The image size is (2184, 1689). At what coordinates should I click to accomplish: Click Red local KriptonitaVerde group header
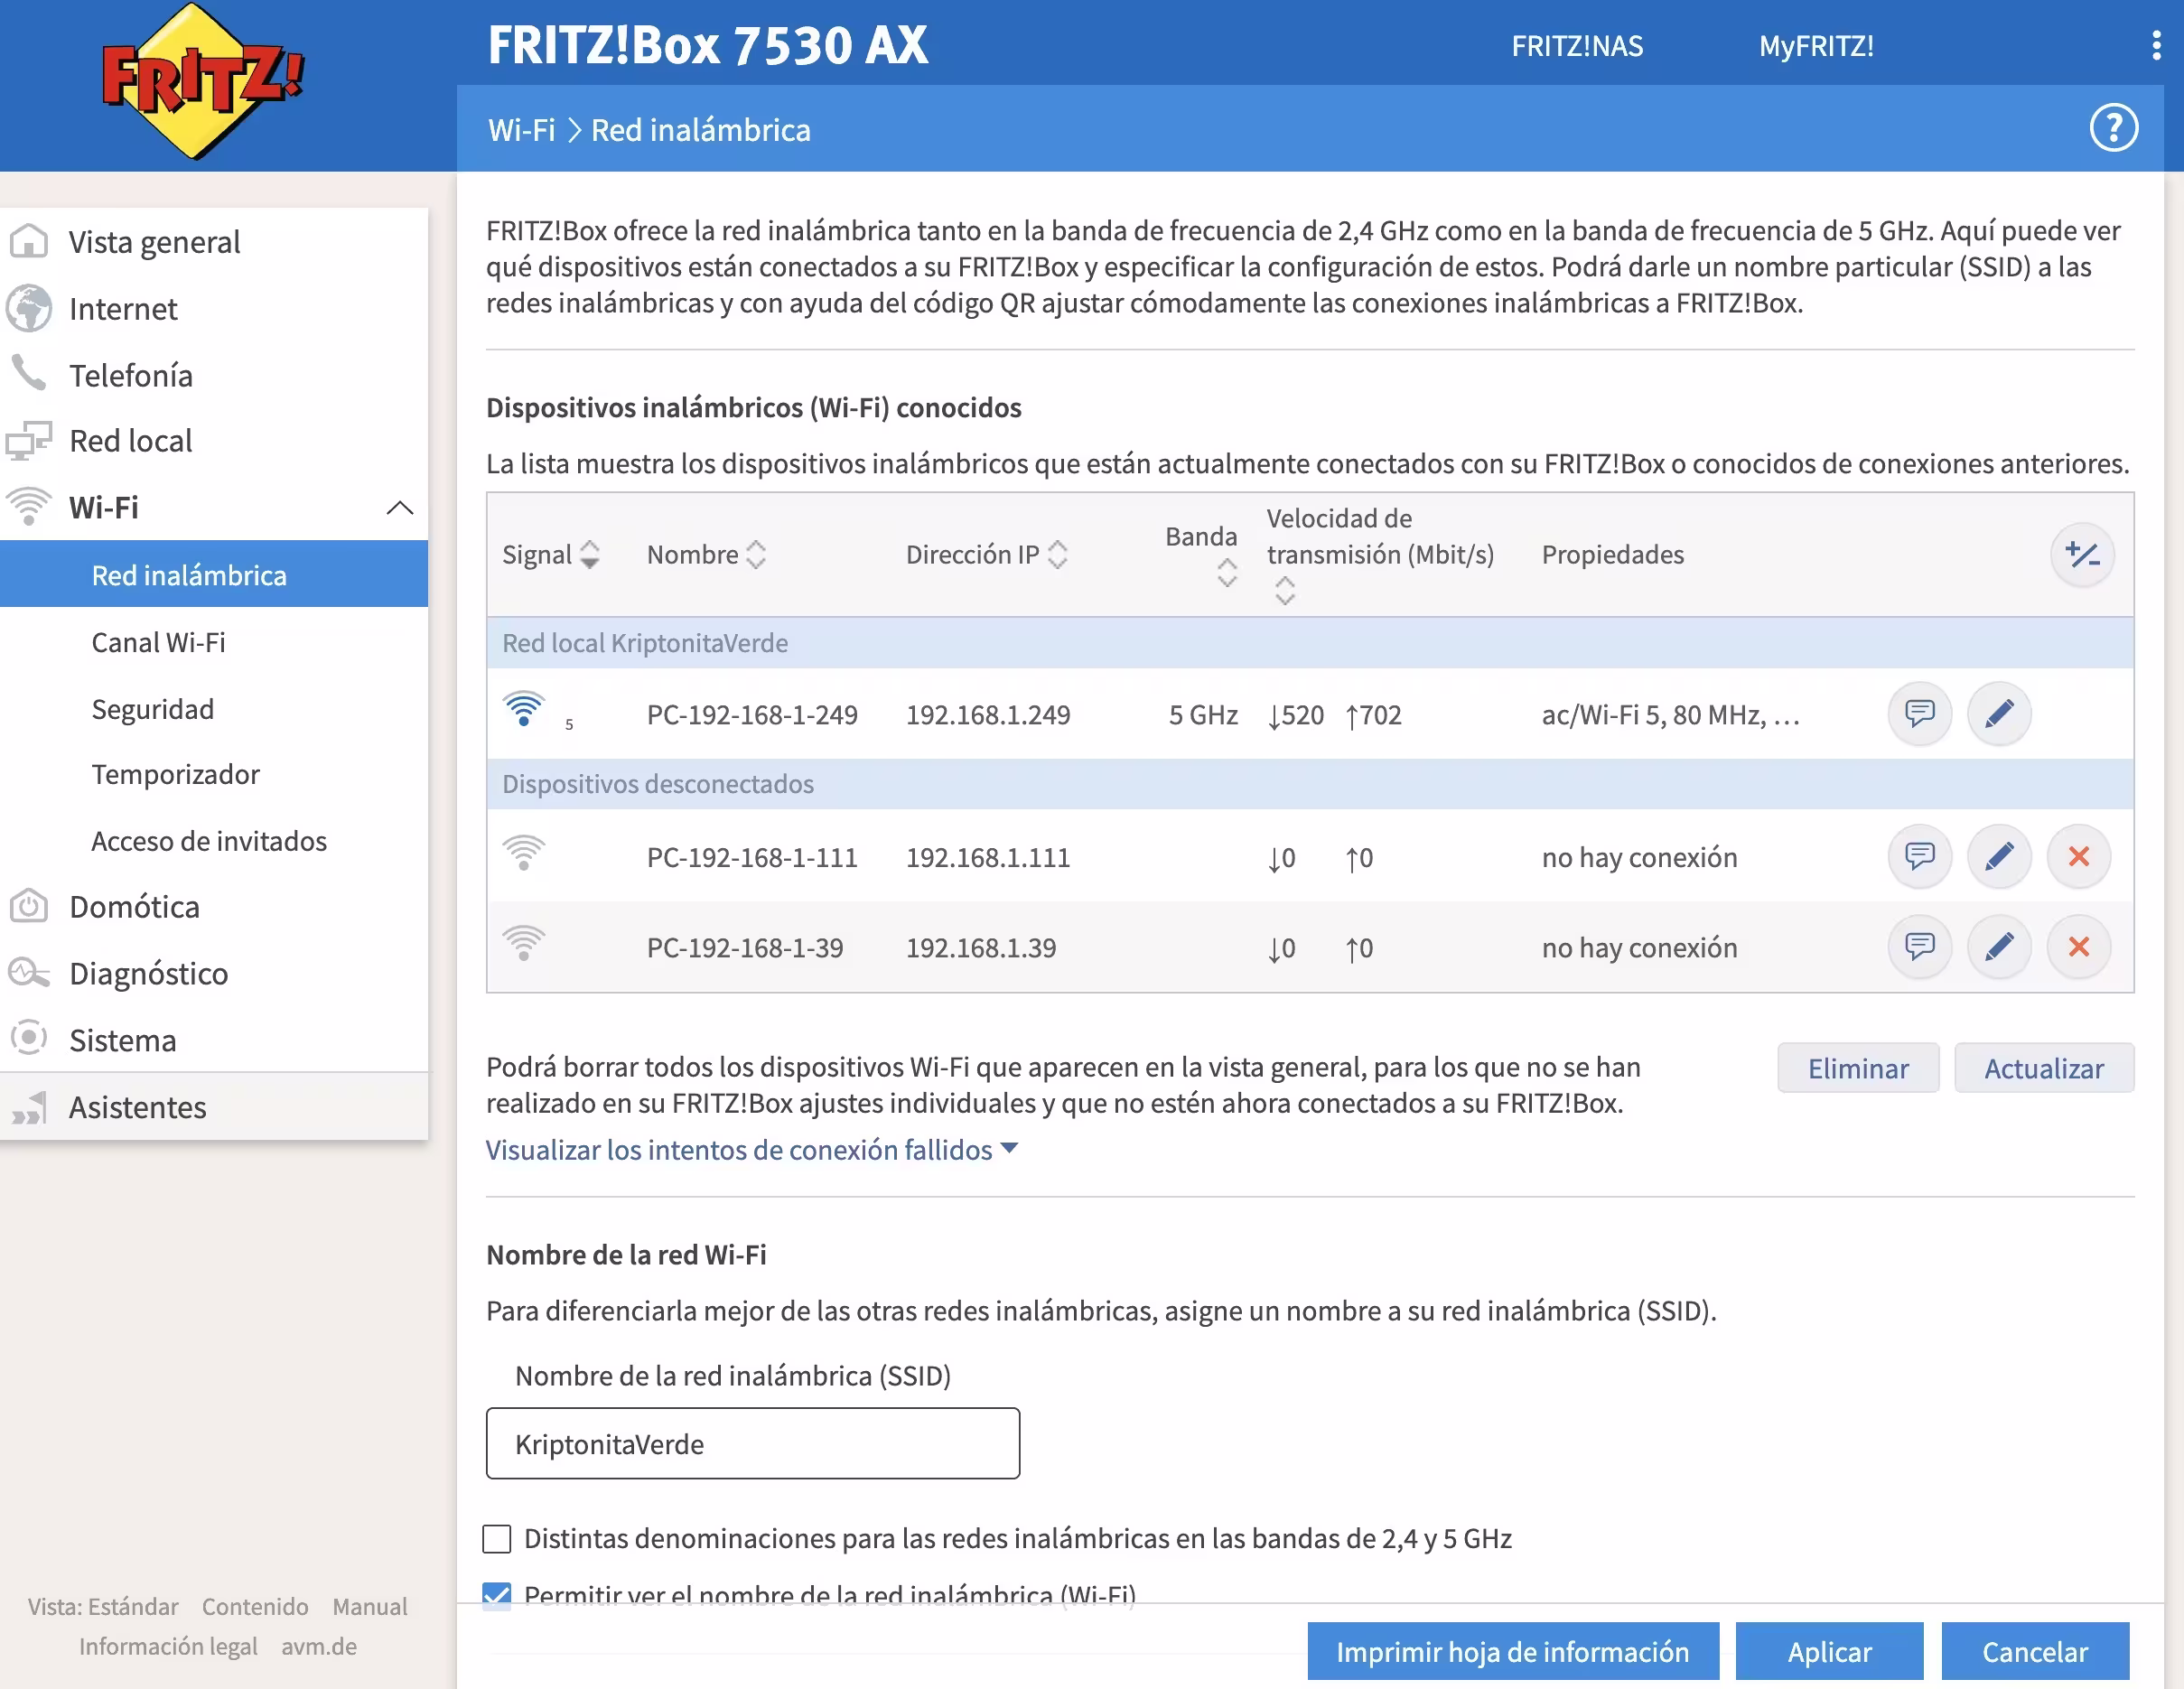(1310, 643)
